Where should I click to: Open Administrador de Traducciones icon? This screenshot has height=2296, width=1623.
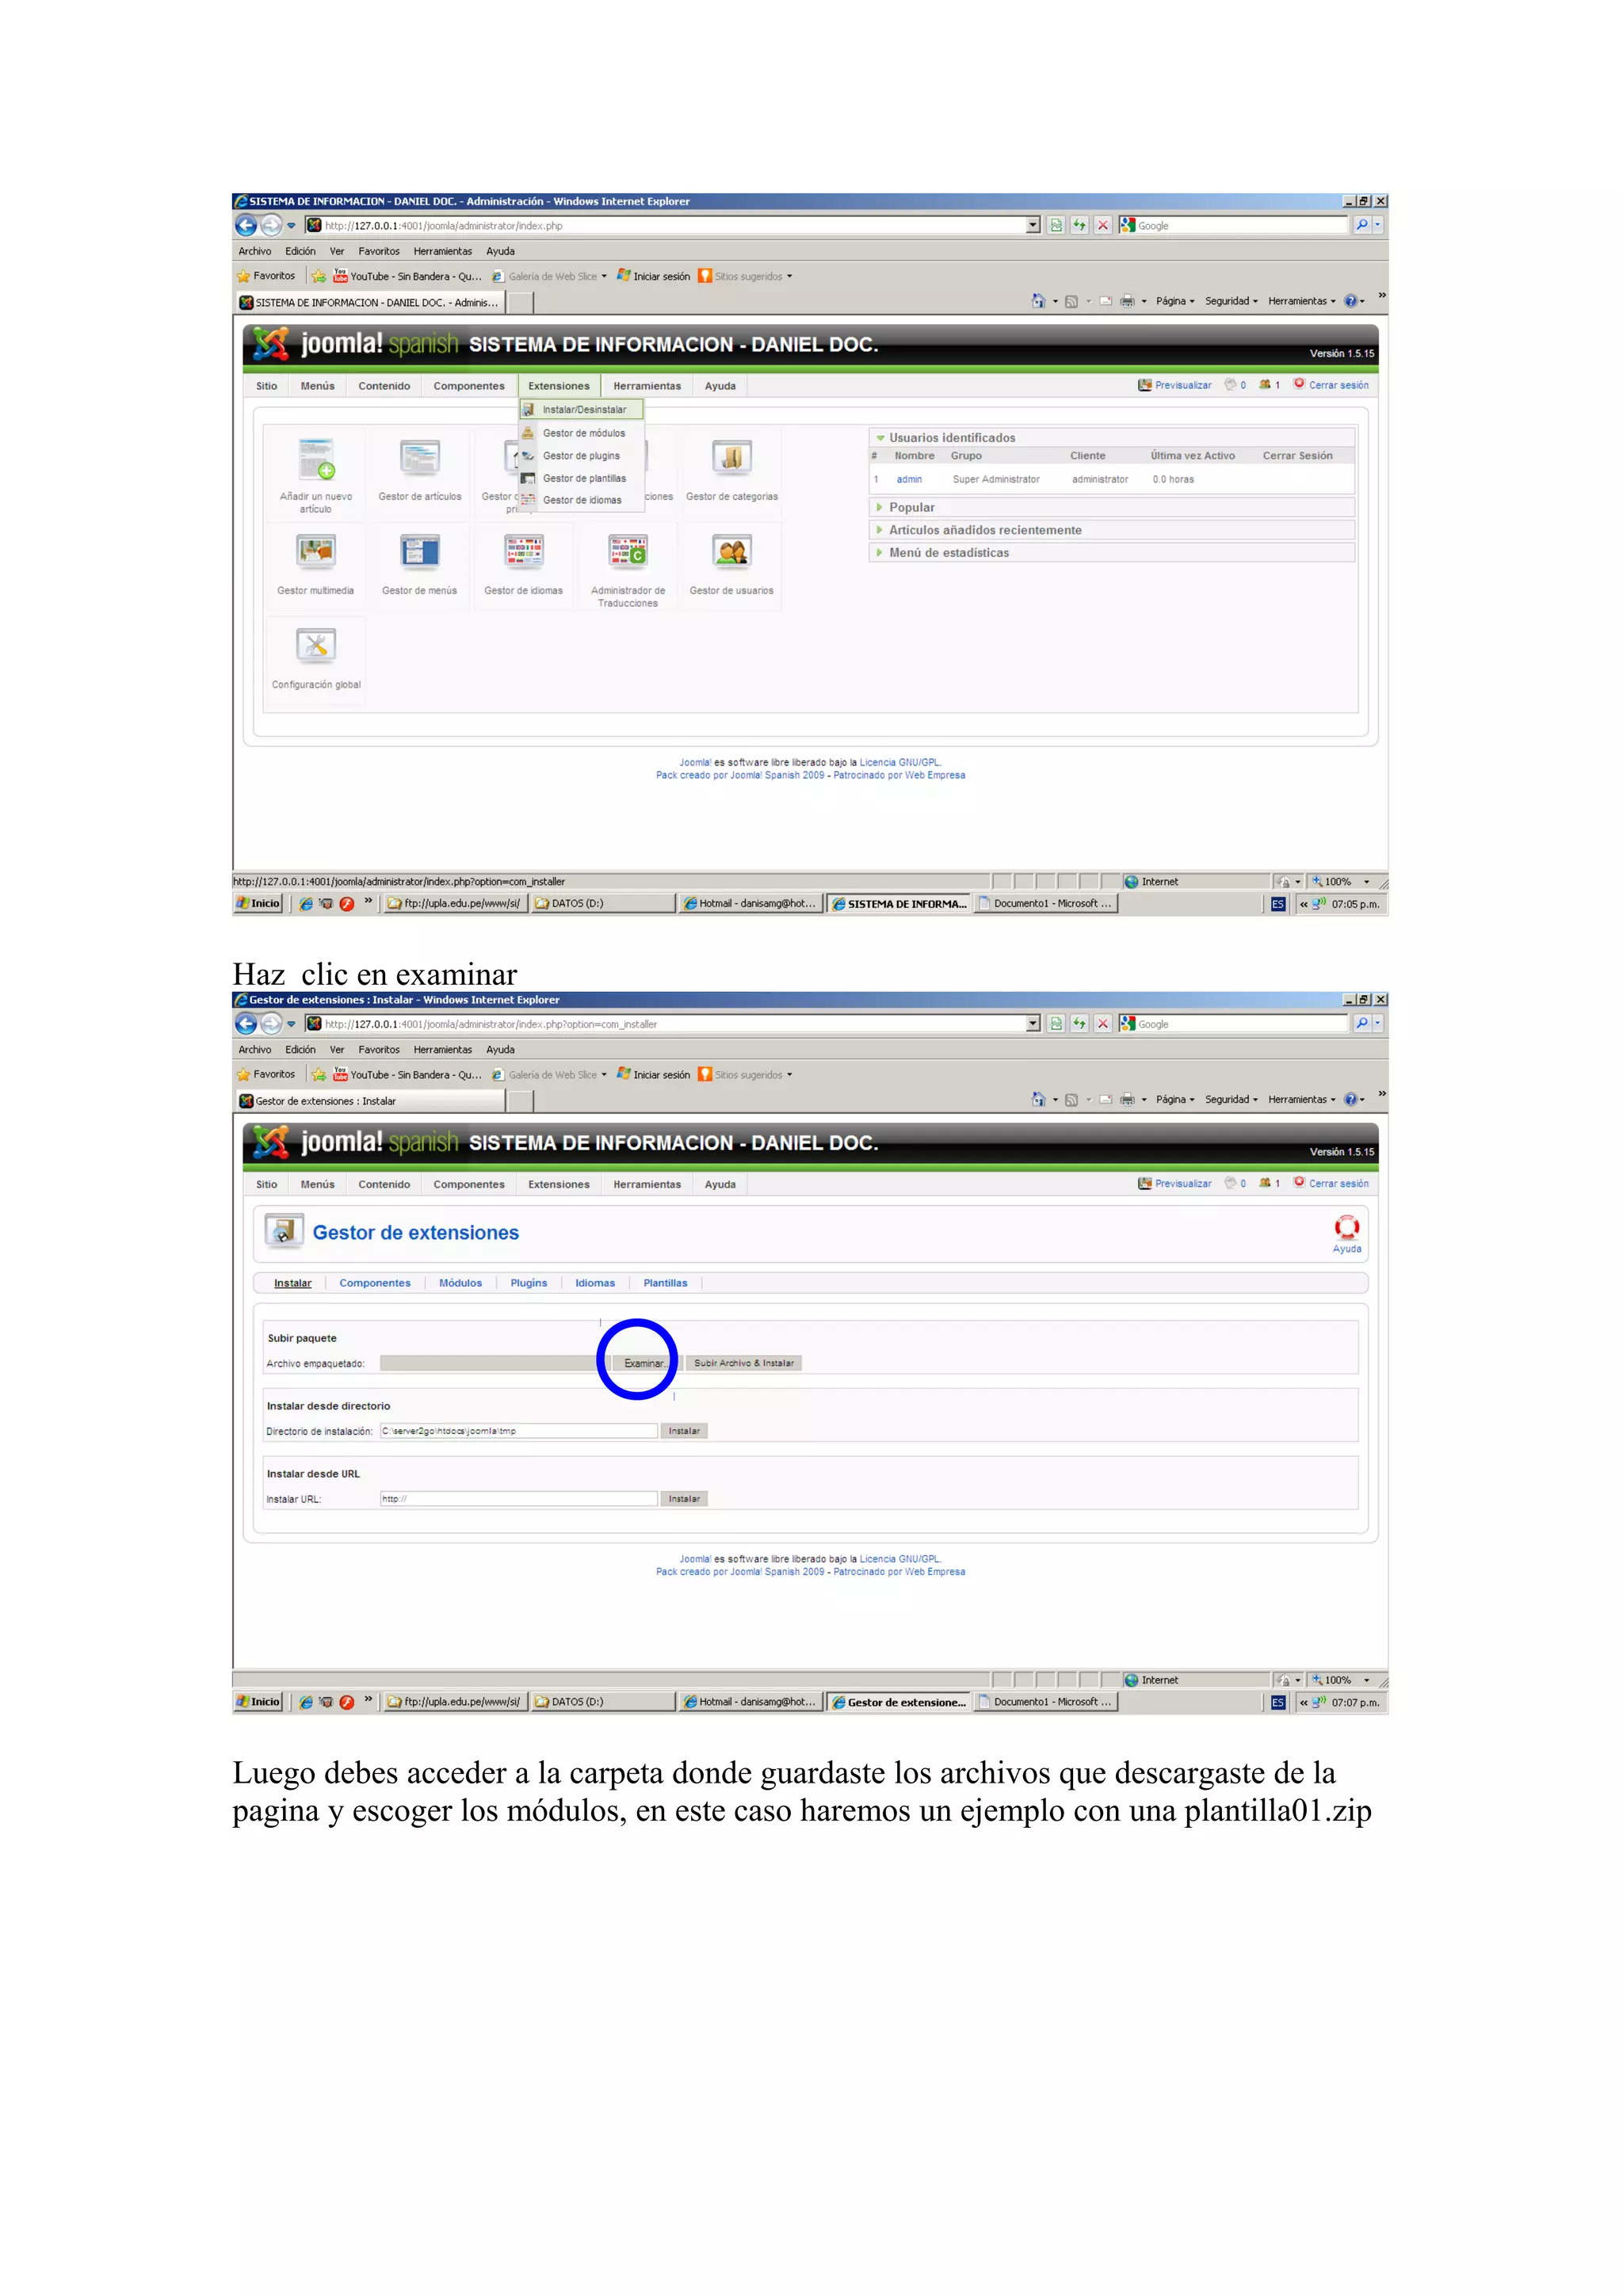coord(628,551)
